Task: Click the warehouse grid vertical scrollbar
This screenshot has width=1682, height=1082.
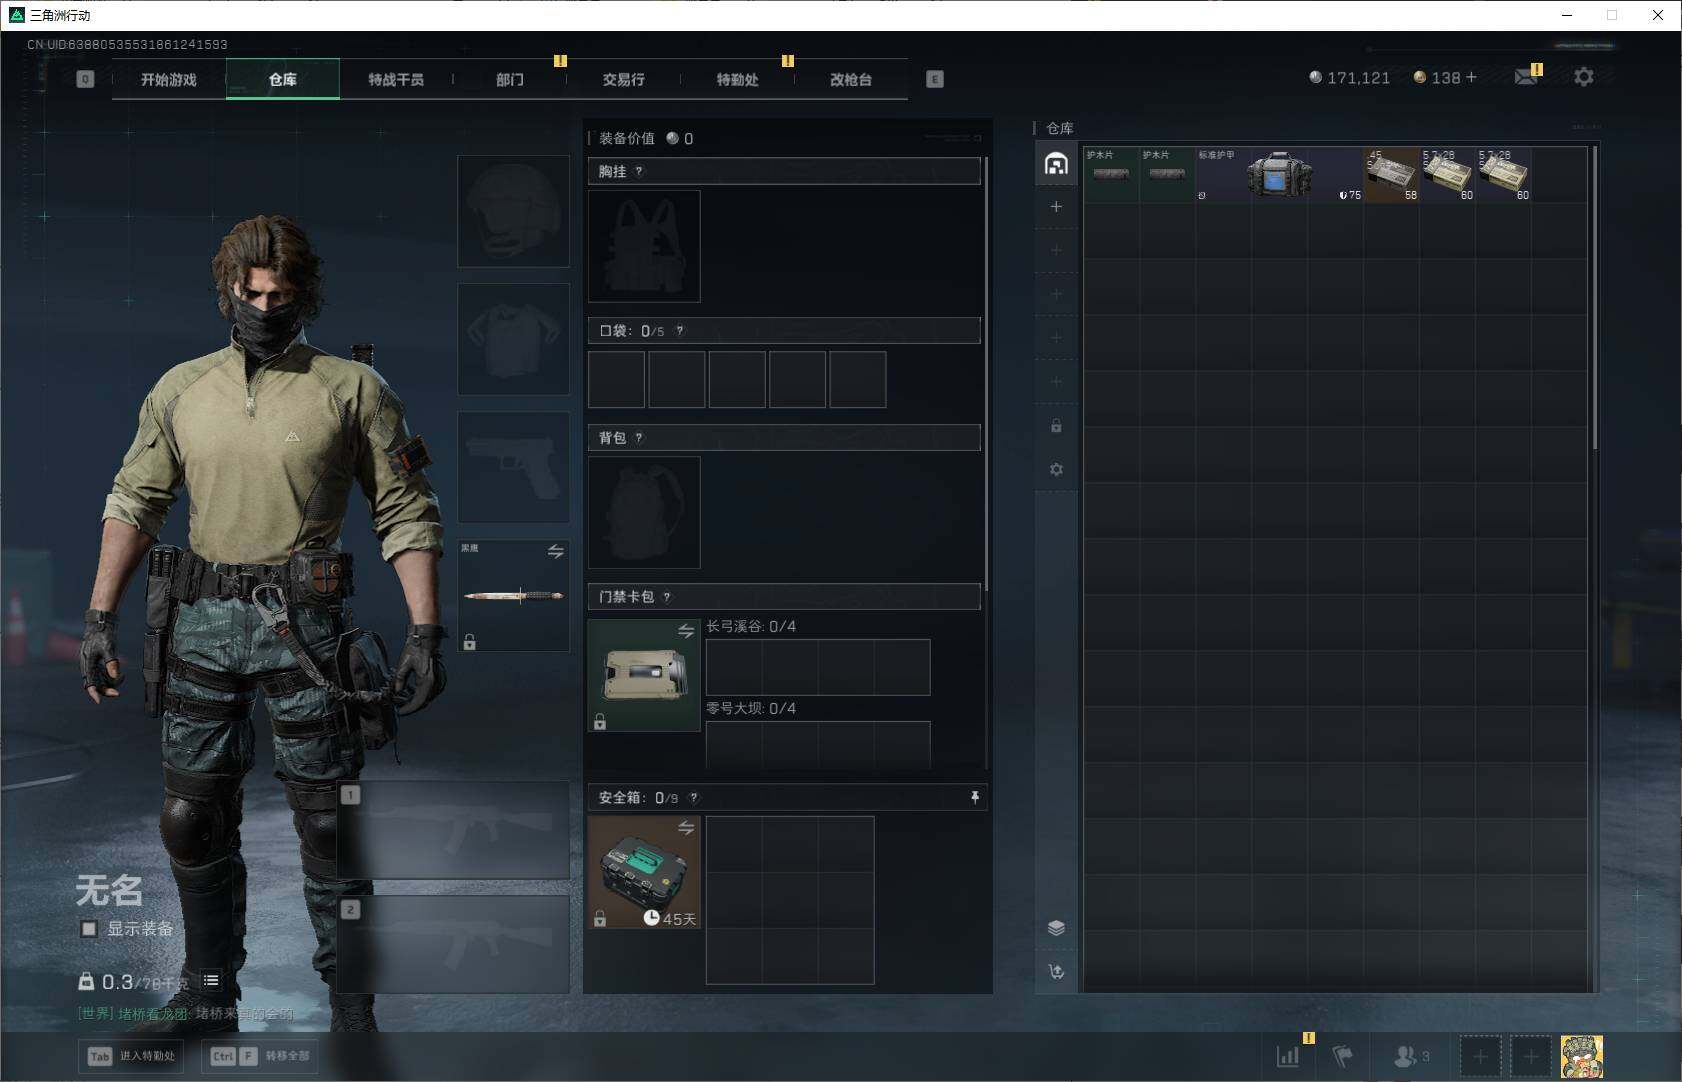Action: tap(1594, 300)
